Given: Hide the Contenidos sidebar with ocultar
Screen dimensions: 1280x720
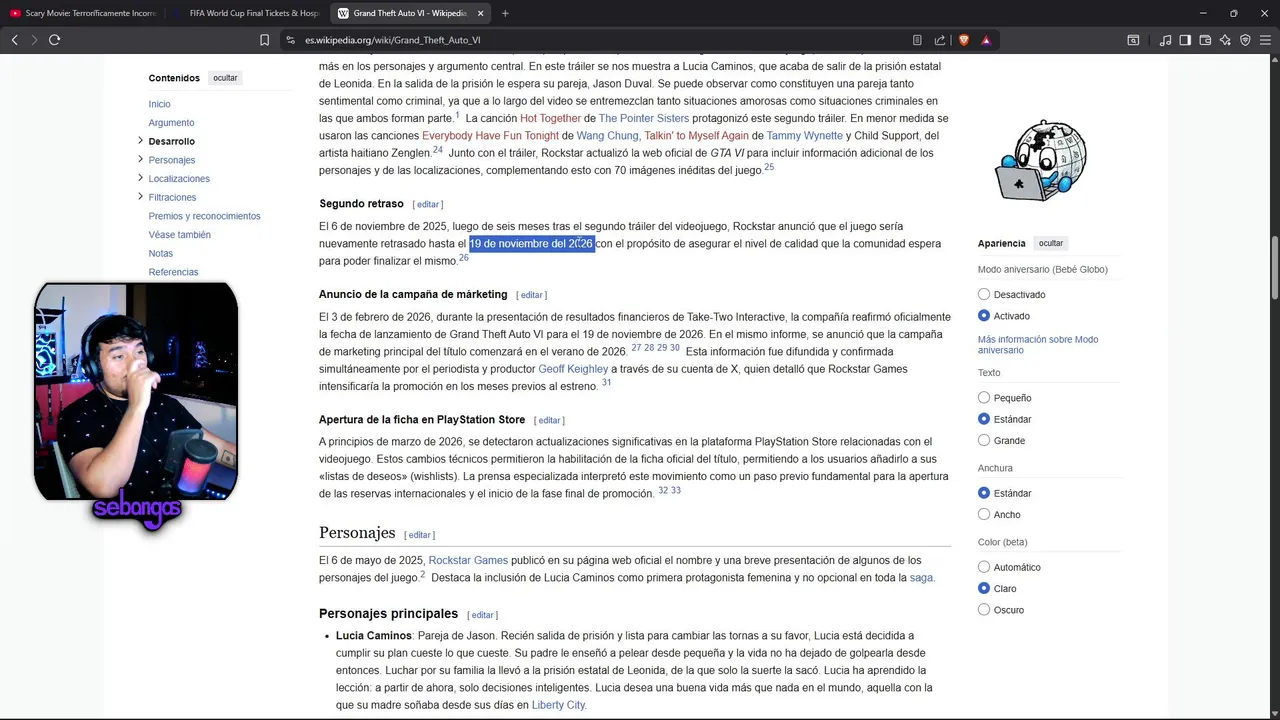Looking at the screenshot, I should [x=225, y=78].
